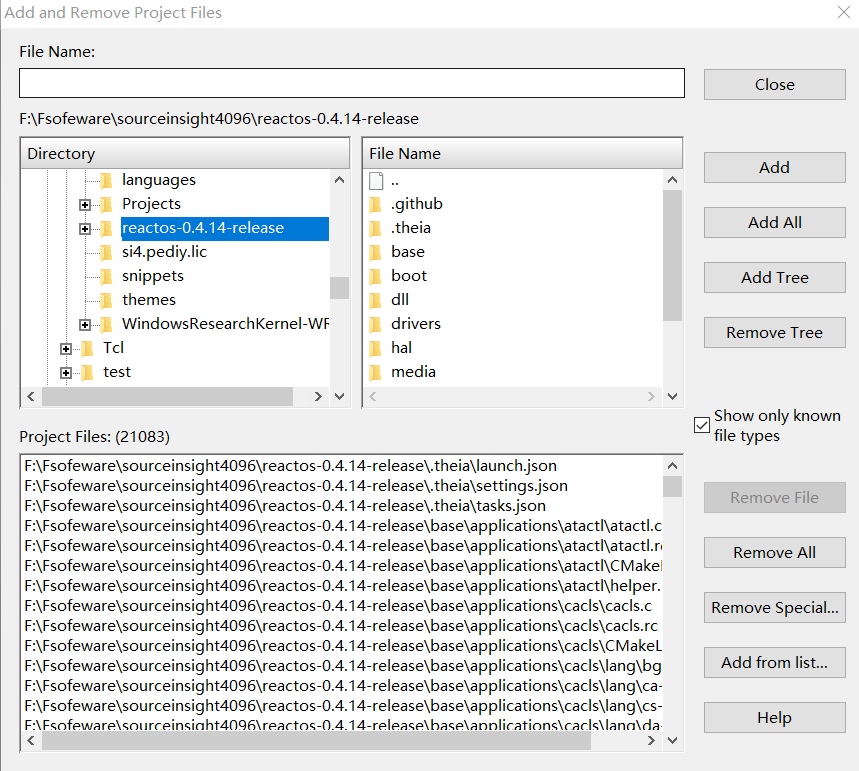The height and width of the screenshot is (771, 859).
Task: Expand the reactos-0.4.14-release tree node
Action: (x=85, y=229)
